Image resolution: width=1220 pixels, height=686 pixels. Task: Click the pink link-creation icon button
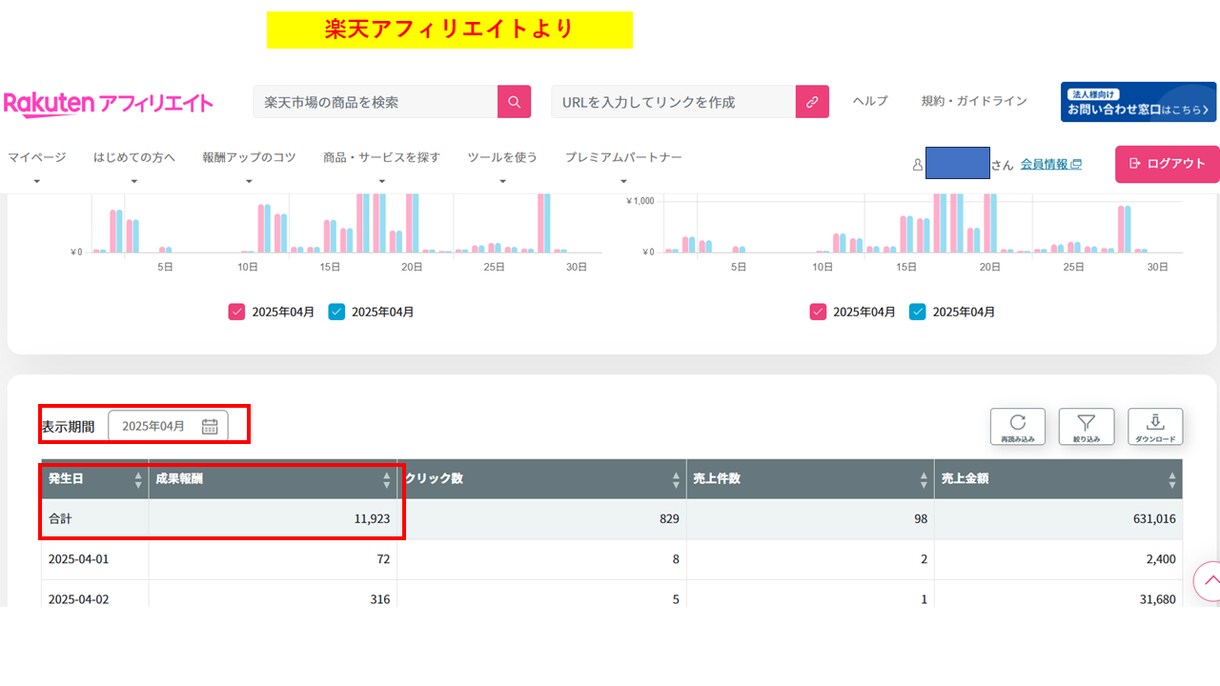[x=812, y=102]
